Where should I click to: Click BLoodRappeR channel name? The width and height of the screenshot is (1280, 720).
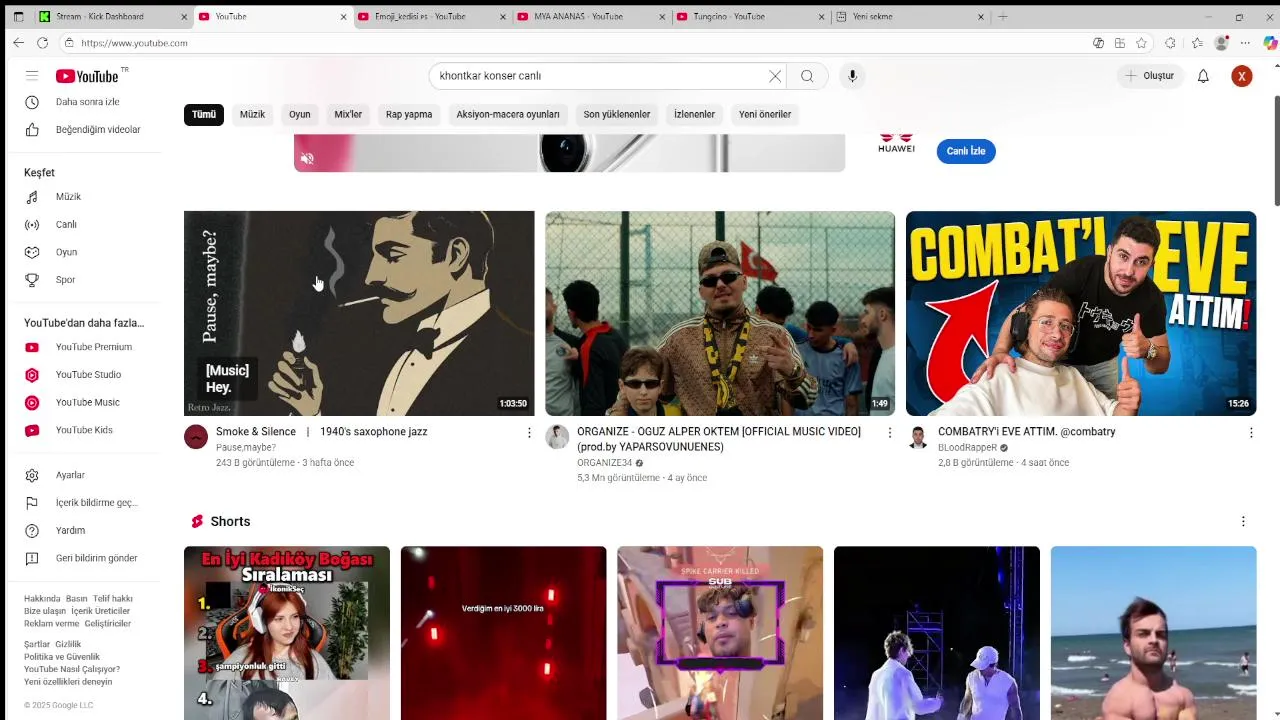(967, 448)
